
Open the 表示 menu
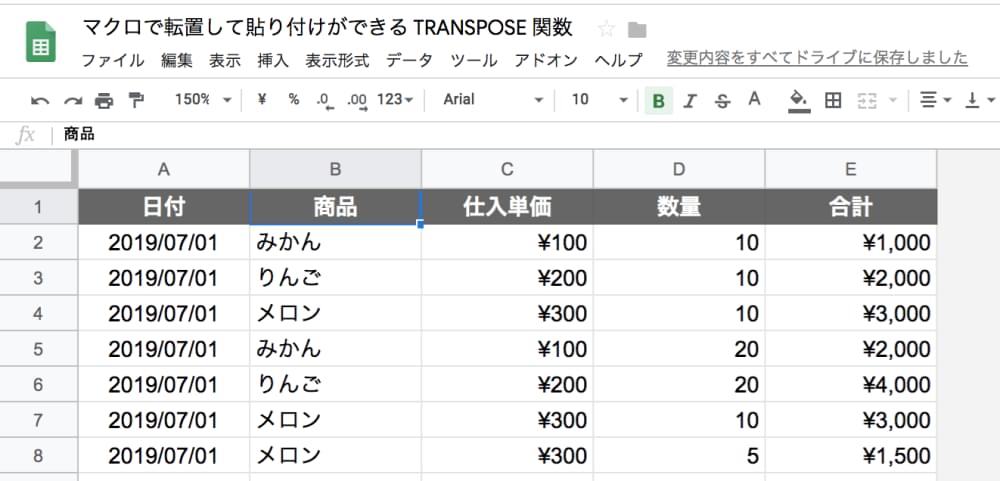225,61
